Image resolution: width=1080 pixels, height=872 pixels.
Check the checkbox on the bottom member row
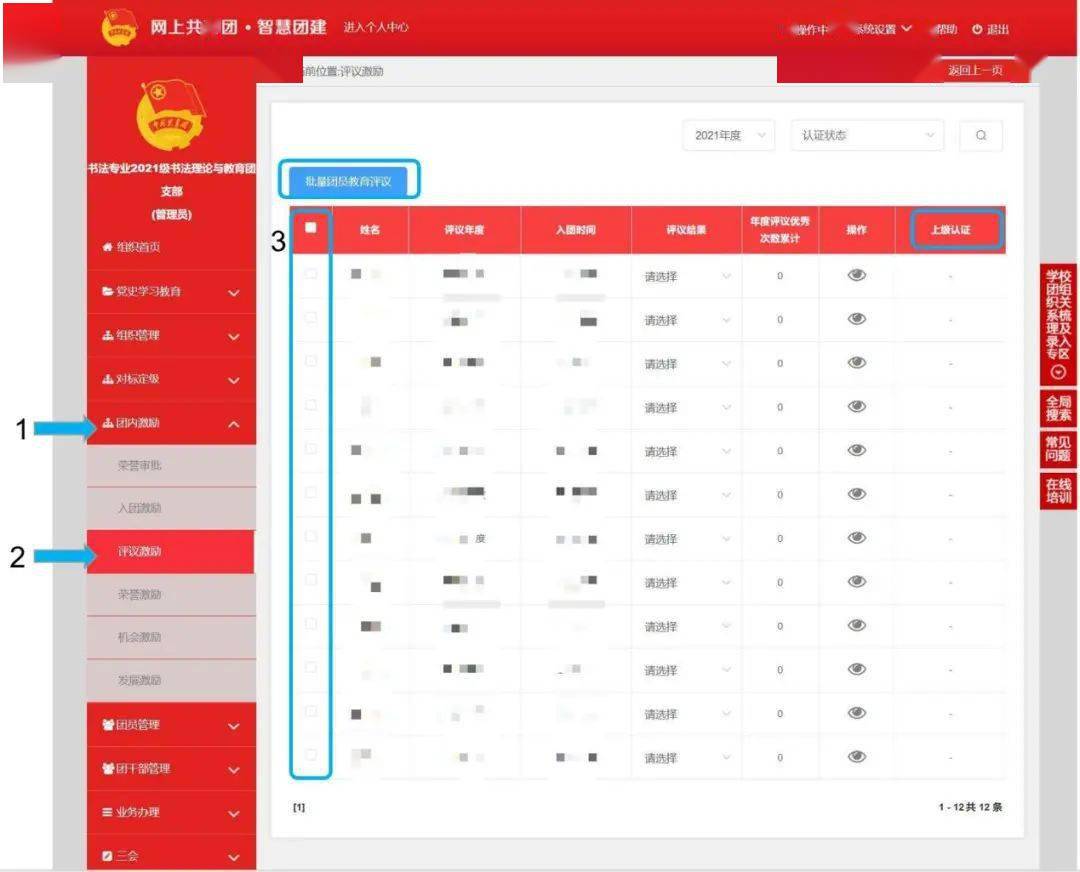310,757
